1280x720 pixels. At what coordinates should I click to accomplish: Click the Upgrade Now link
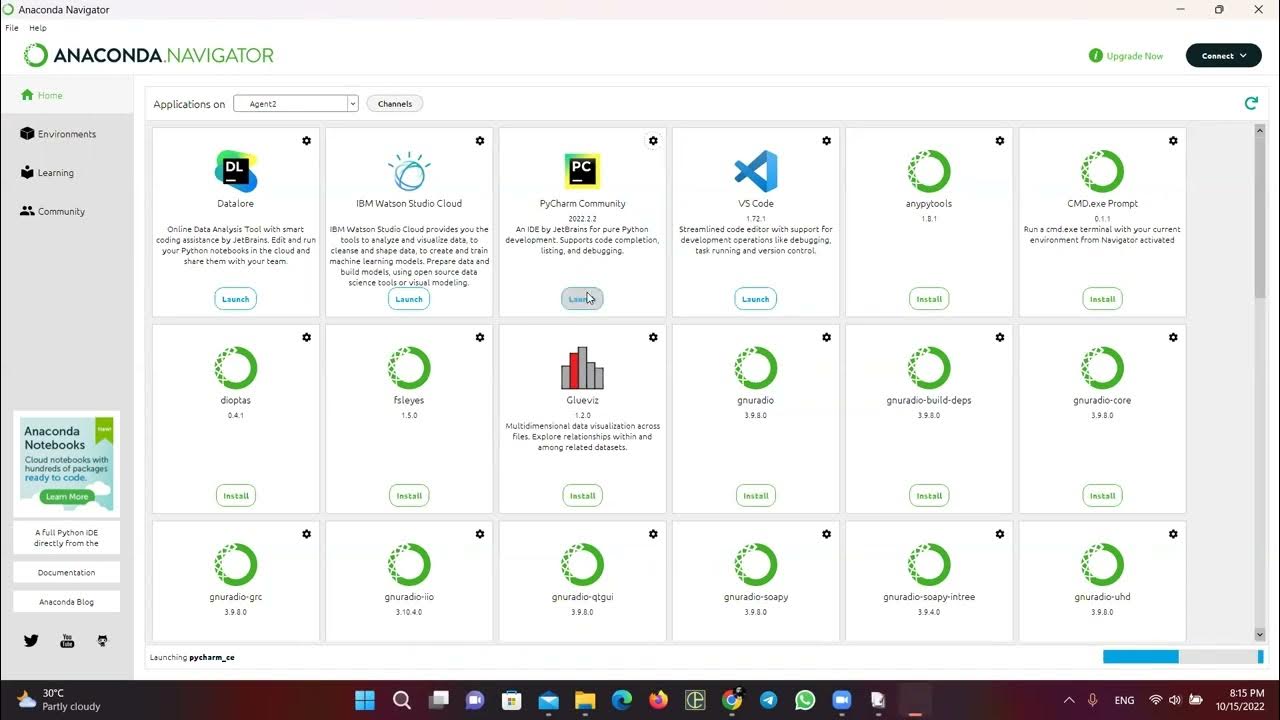click(1126, 56)
